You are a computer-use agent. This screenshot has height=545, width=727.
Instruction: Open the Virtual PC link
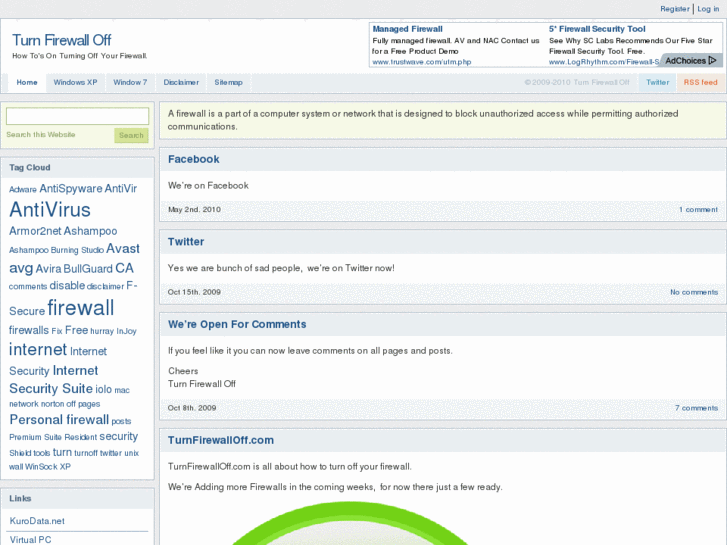coord(30,539)
